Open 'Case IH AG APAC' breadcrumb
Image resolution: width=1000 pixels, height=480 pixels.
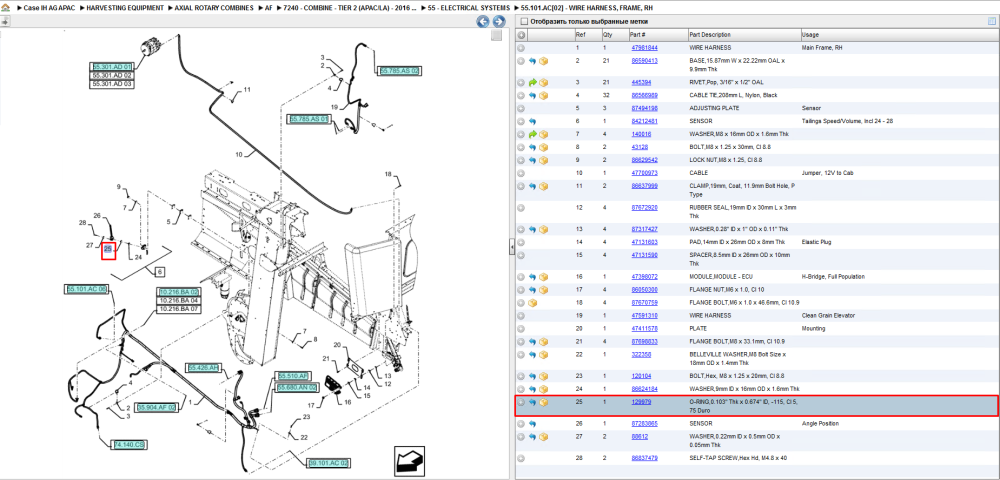pyautogui.click(x=48, y=8)
